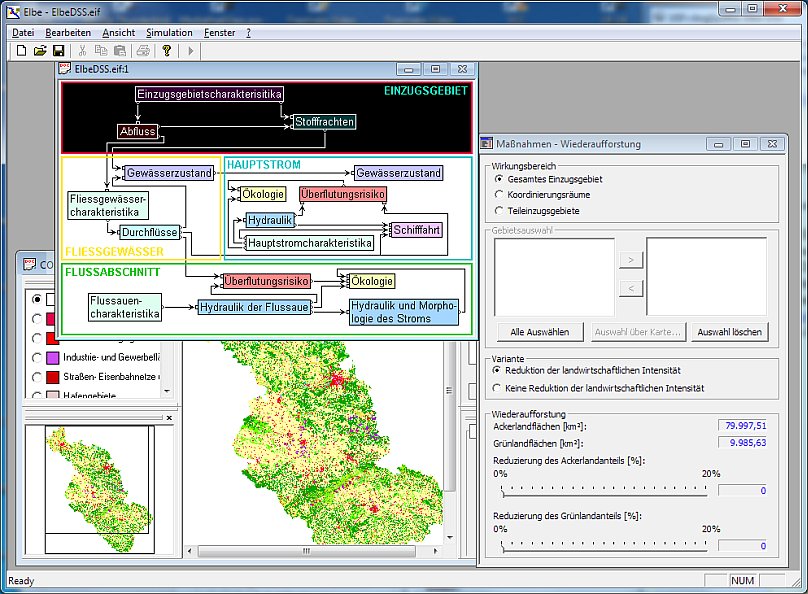
Task: Click the Print toolbar icon
Action: click(143, 51)
